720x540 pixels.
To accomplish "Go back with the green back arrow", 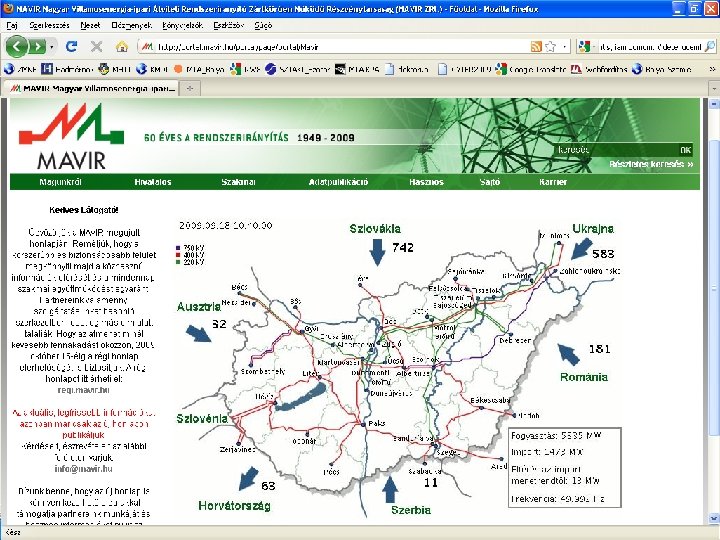I will click(x=17, y=46).
